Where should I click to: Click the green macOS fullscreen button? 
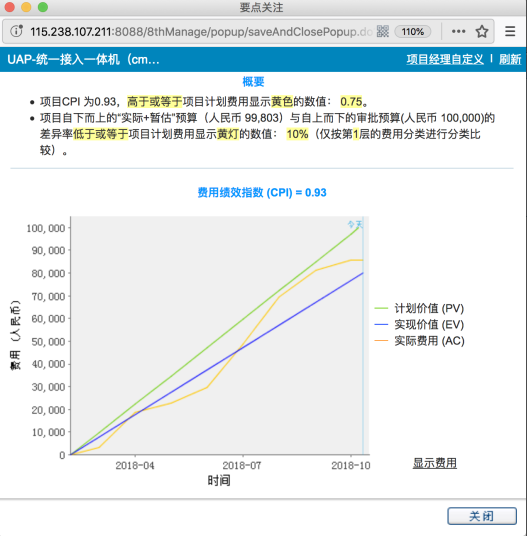tap(43, 7)
